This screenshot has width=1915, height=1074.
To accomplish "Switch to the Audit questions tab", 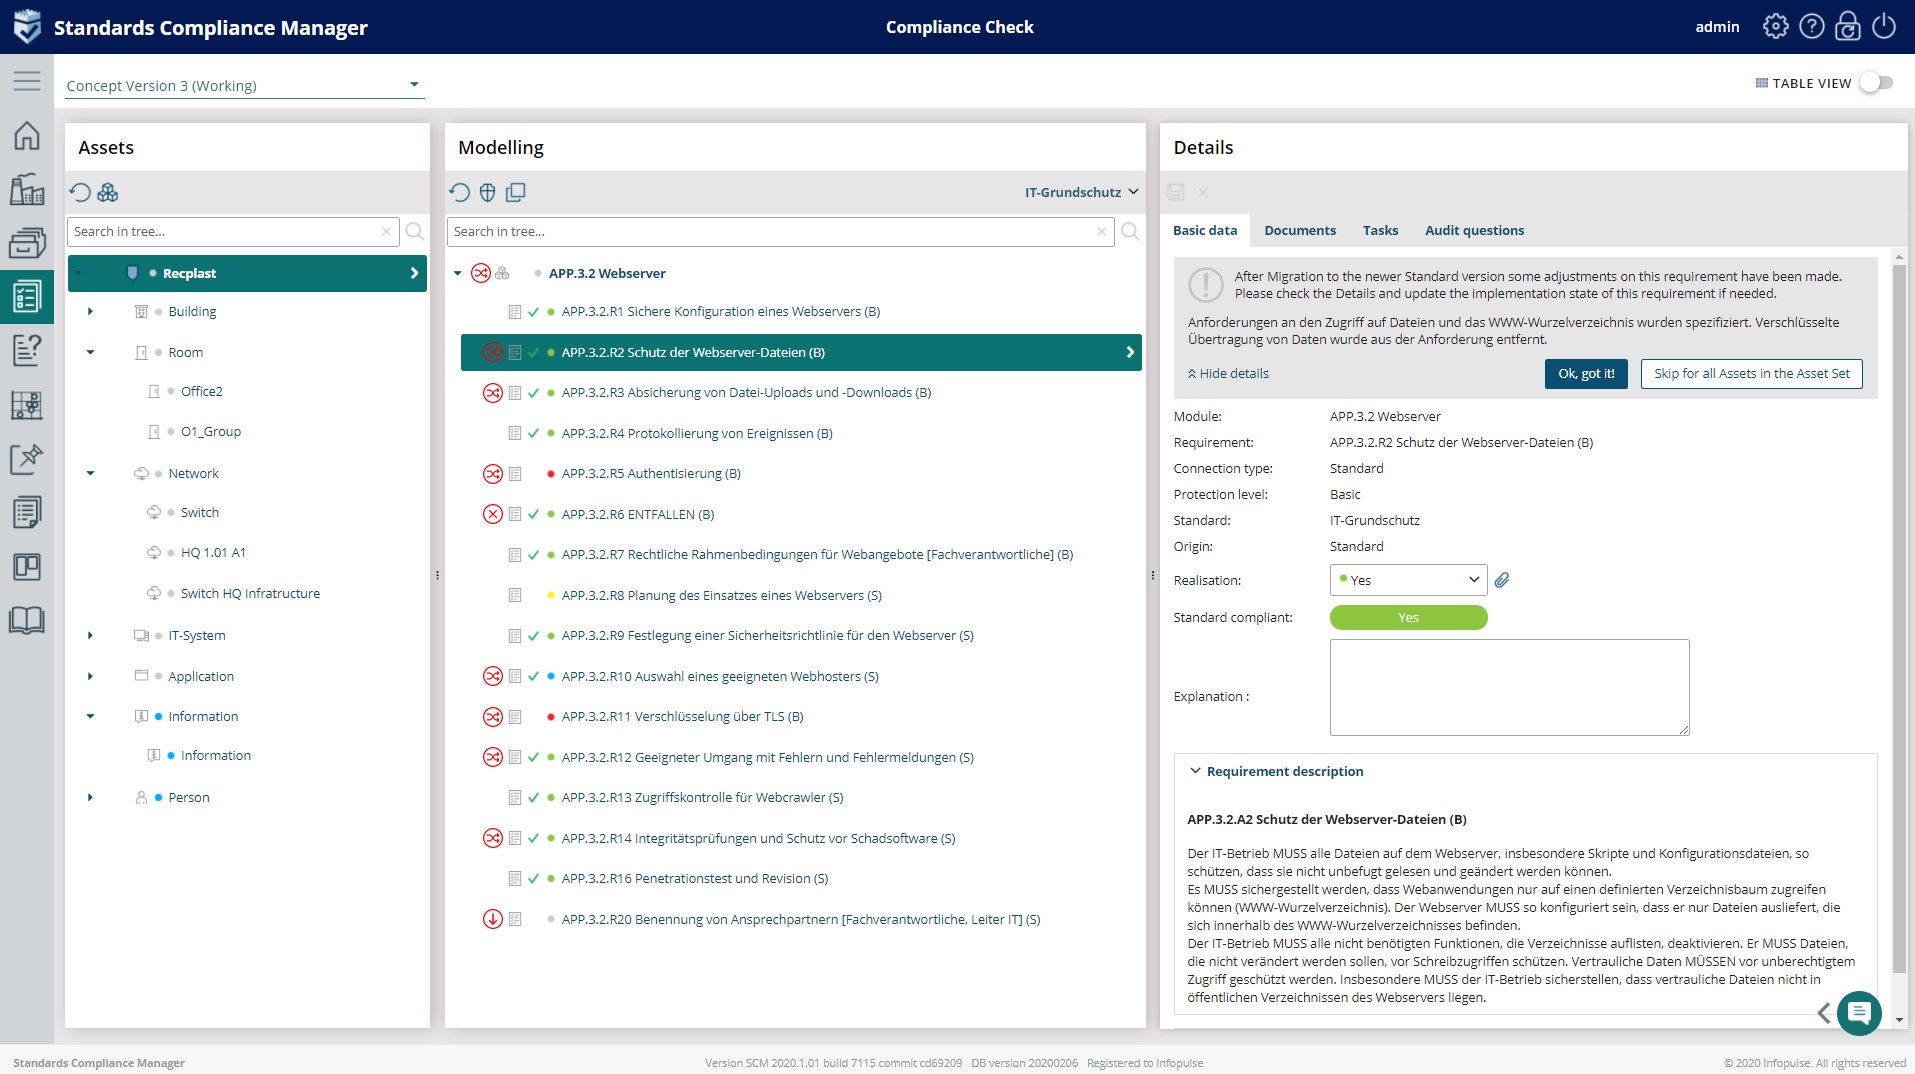I will click(1474, 230).
